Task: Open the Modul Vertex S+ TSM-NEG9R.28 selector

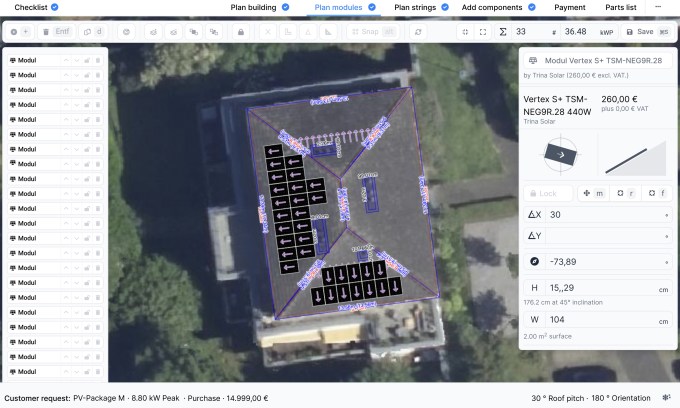Action: pyautogui.click(x=598, y=60)
